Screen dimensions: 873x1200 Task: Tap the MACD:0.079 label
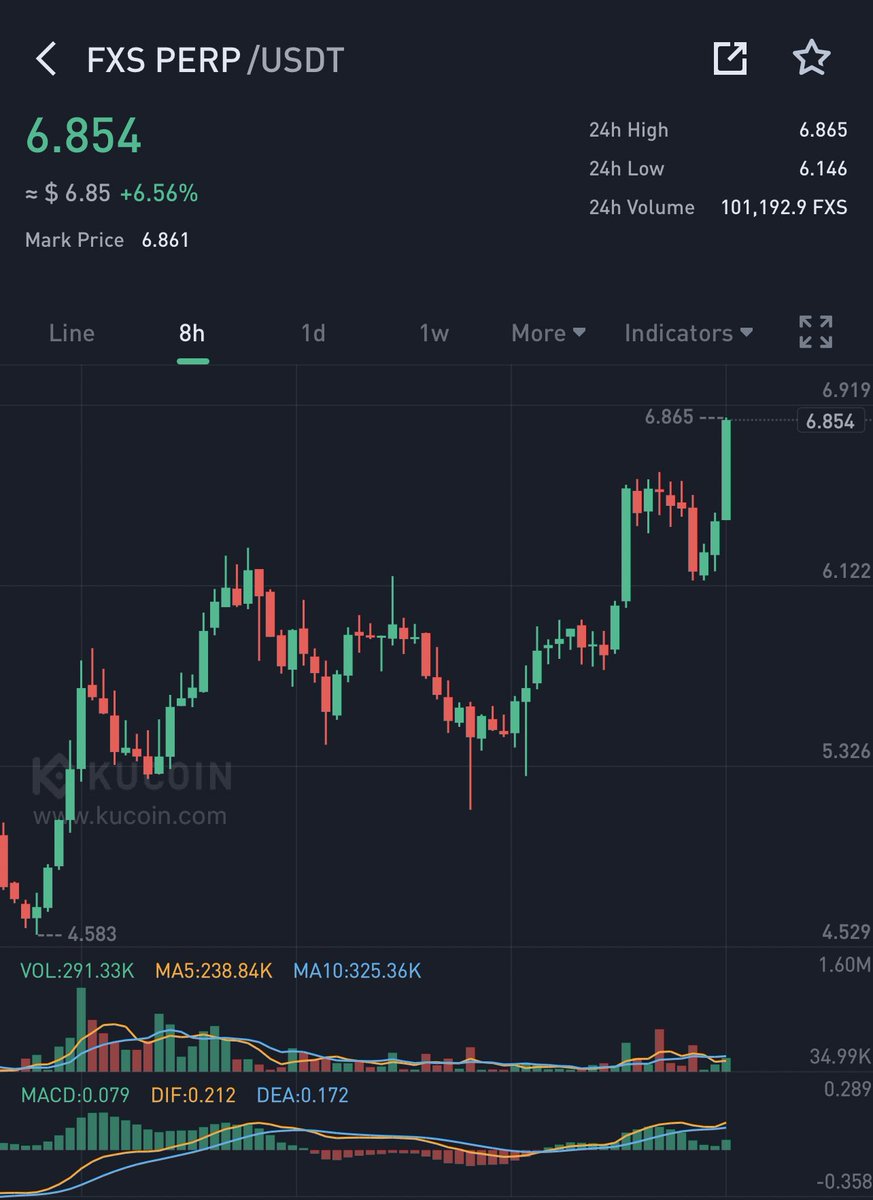click(x=75, y=1095)
